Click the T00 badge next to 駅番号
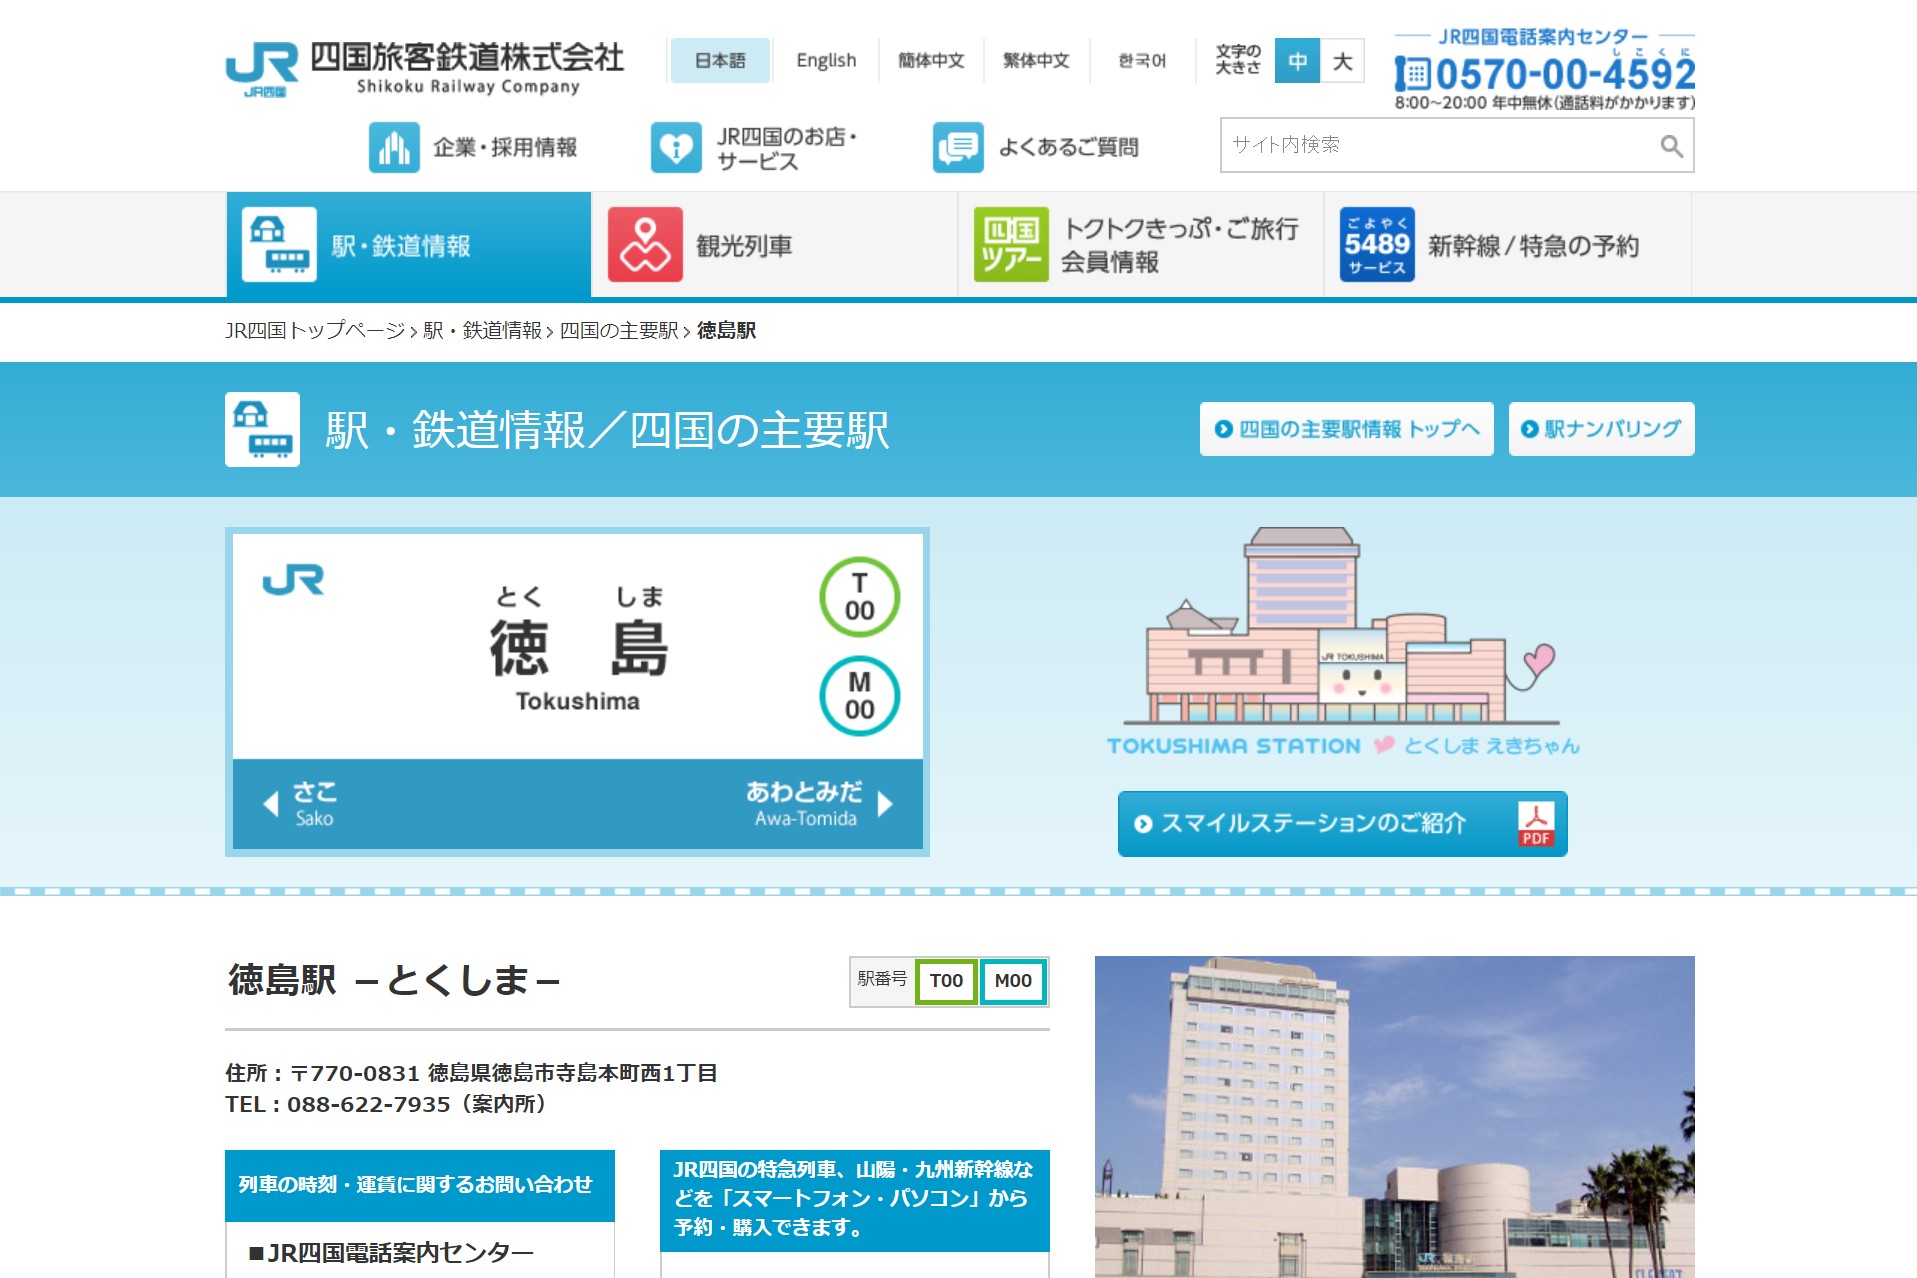 (946, 981)
